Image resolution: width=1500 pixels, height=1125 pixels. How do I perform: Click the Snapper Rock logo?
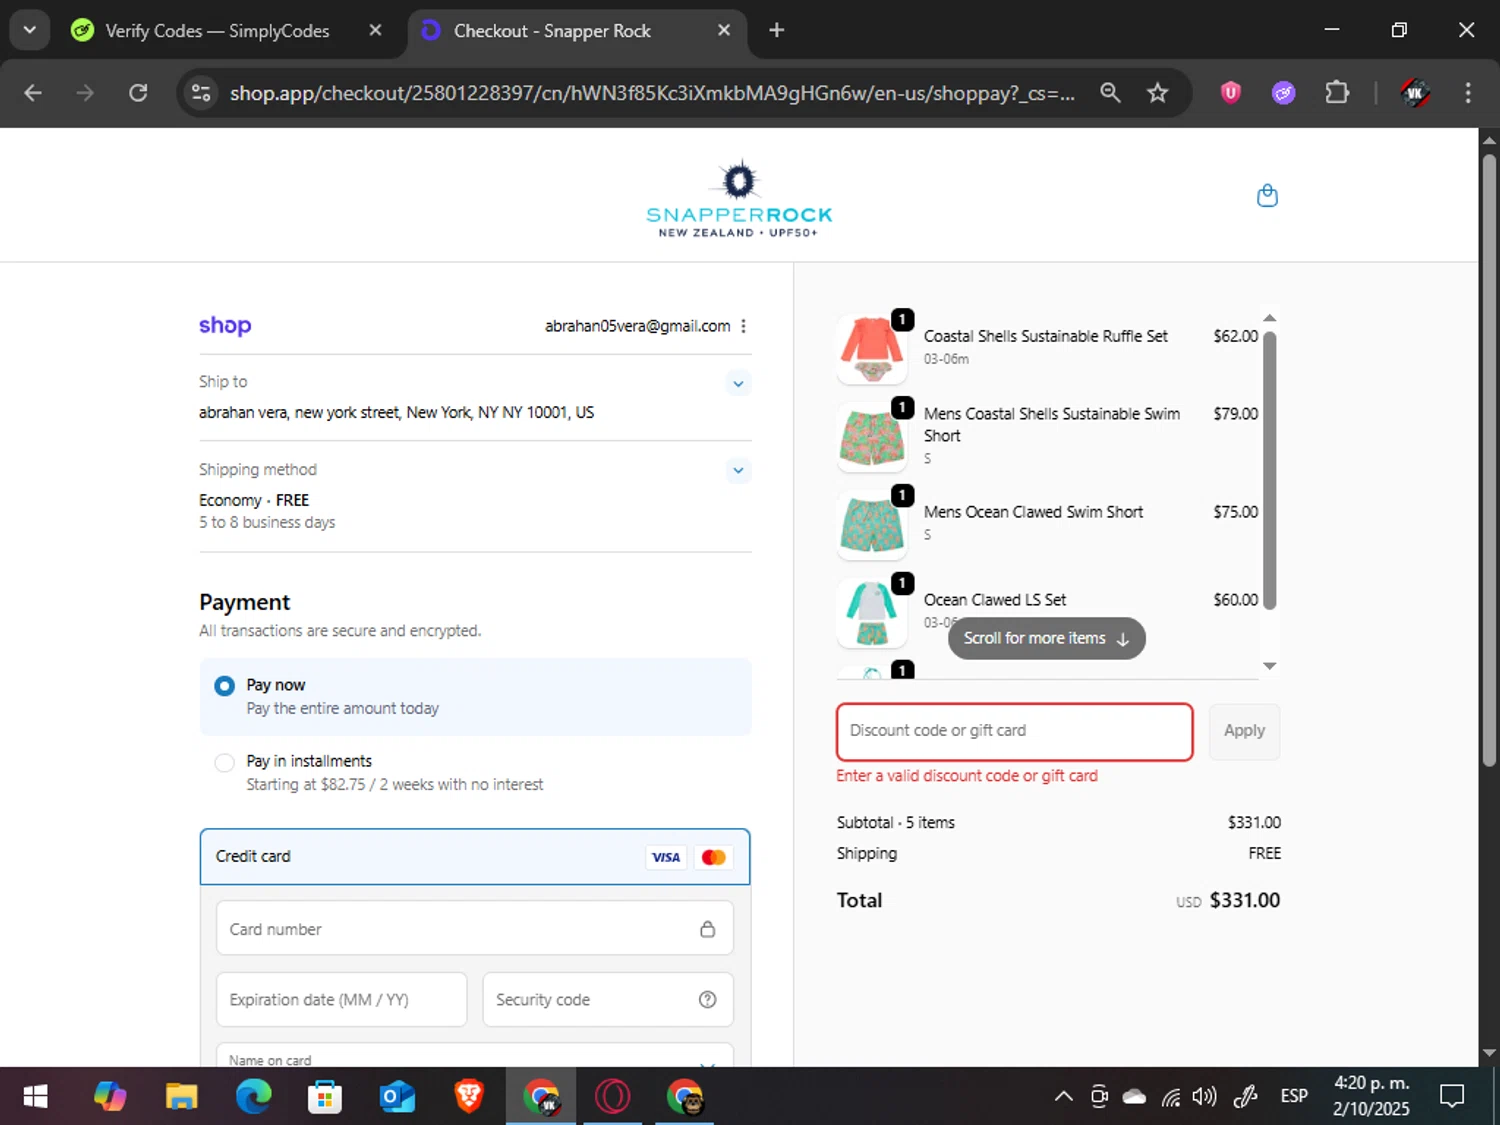coord(739,199)
